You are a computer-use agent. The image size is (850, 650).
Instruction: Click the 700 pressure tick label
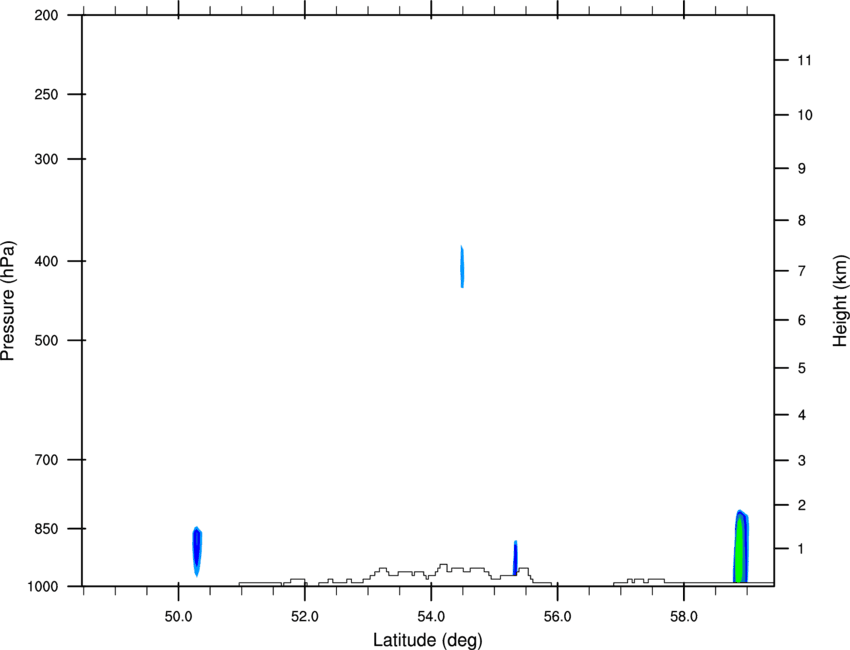pyautogui.click(x=47, y=460)
